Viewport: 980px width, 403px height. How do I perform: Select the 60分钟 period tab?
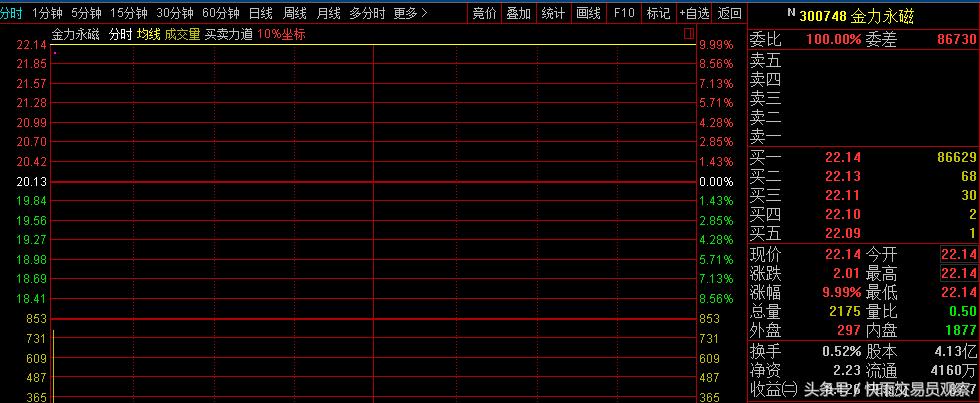[x=221, y=12]
